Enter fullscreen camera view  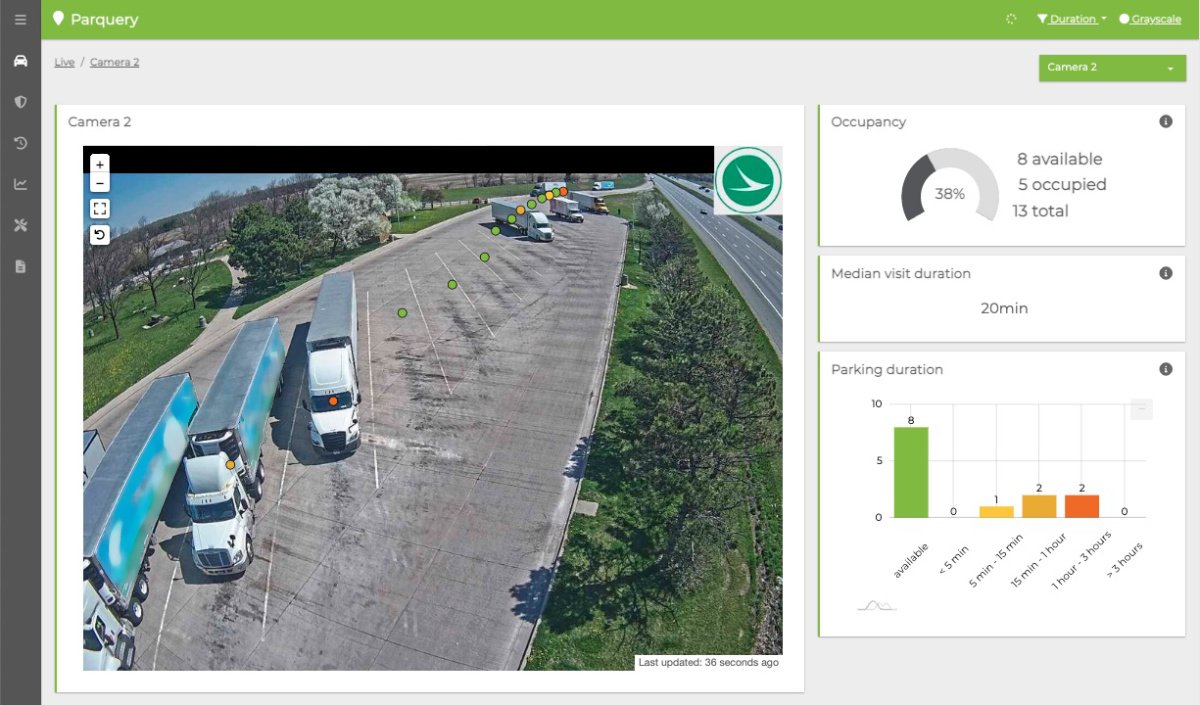(100, 209)
